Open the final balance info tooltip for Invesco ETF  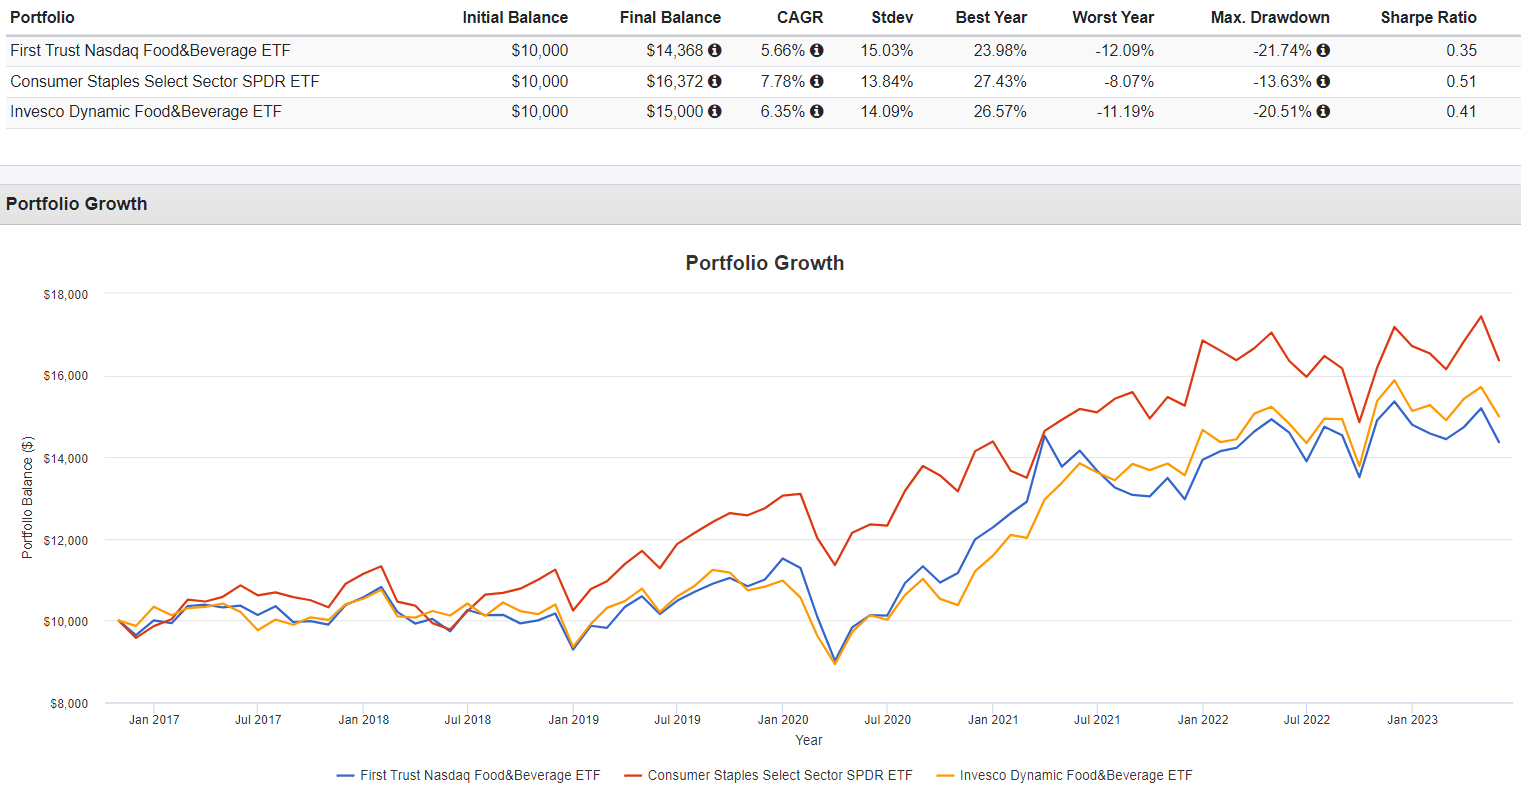[714, 111]
